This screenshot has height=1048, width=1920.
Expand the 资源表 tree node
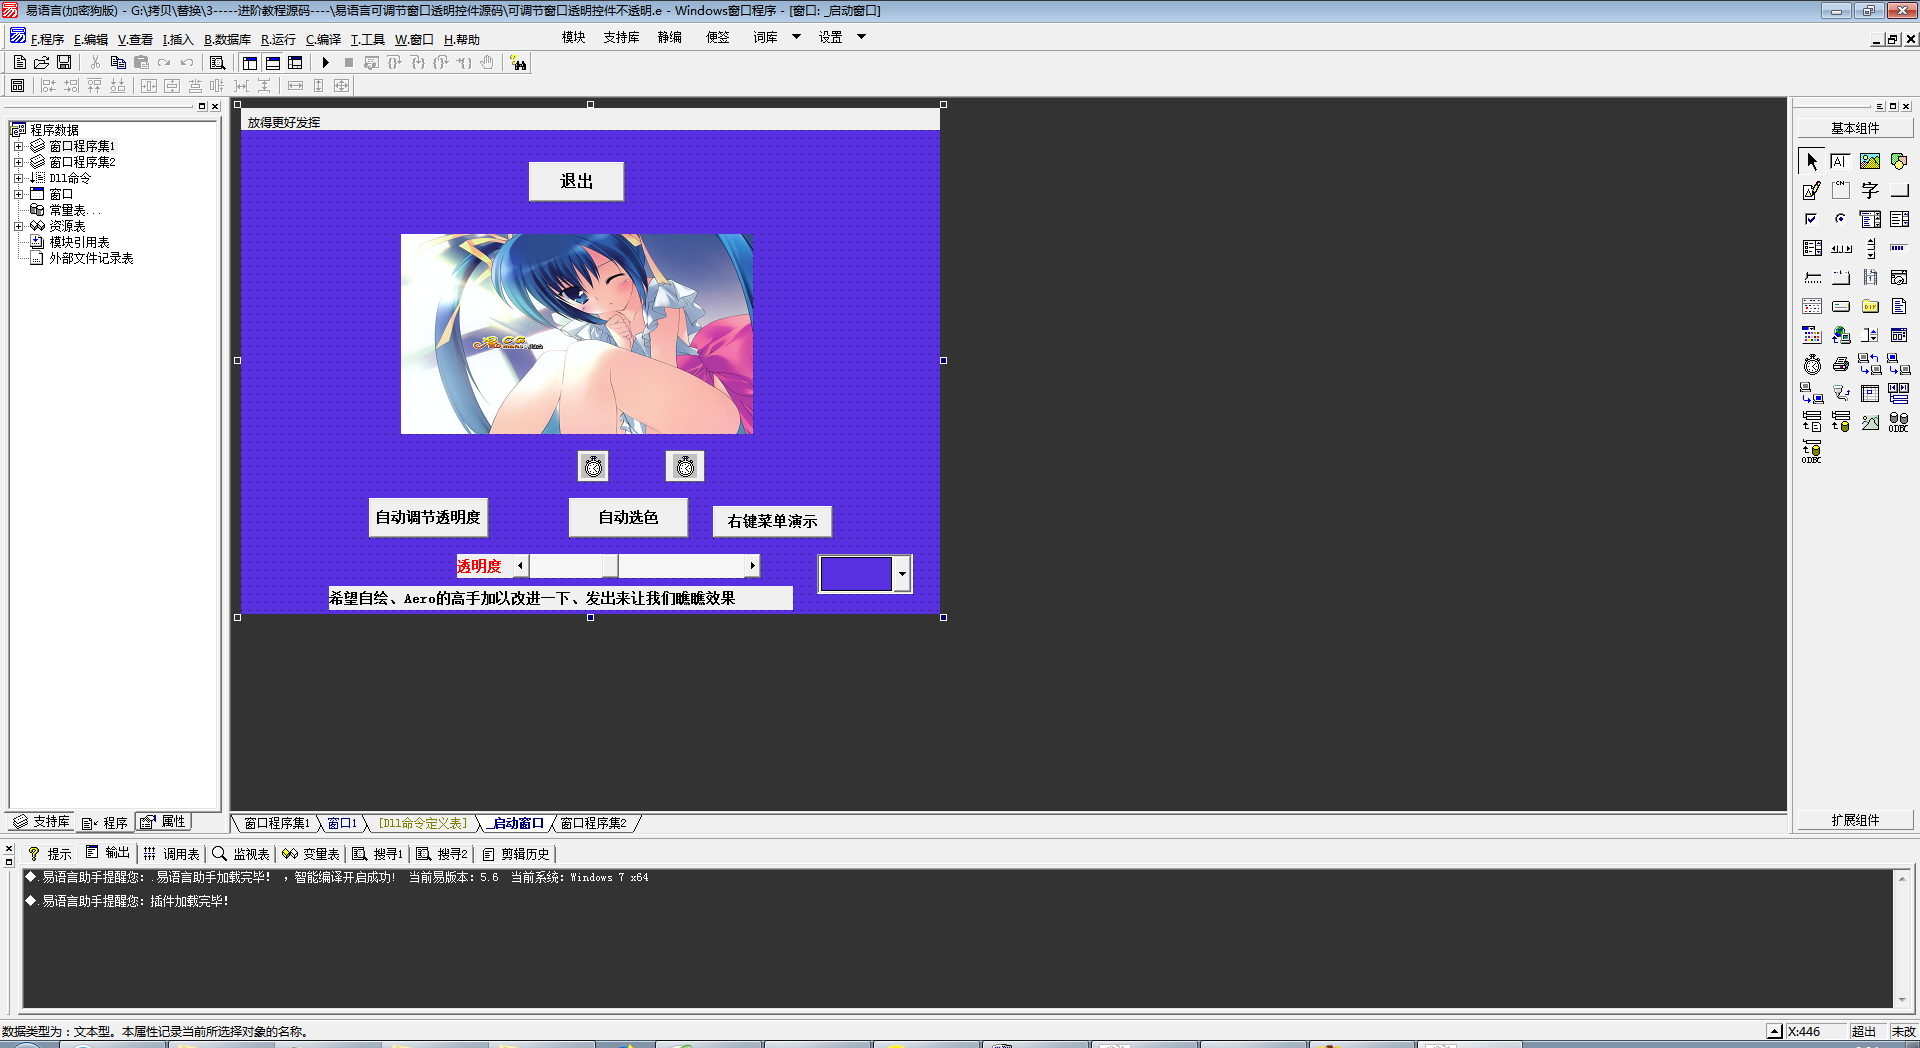coord(18,226)
